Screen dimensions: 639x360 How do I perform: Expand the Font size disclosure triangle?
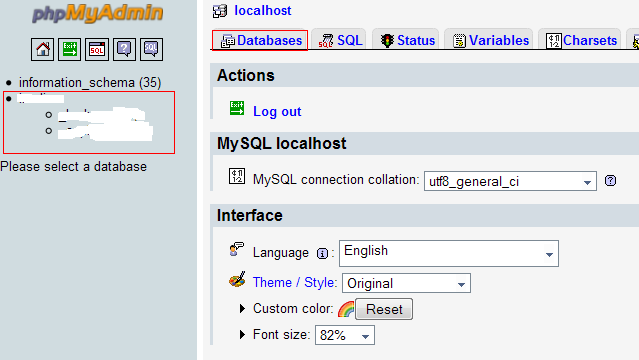tap(242, 335)
